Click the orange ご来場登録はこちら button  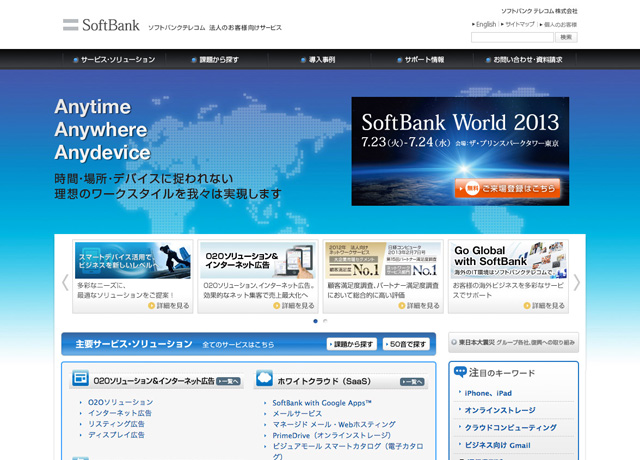click(x=507, y=188)
